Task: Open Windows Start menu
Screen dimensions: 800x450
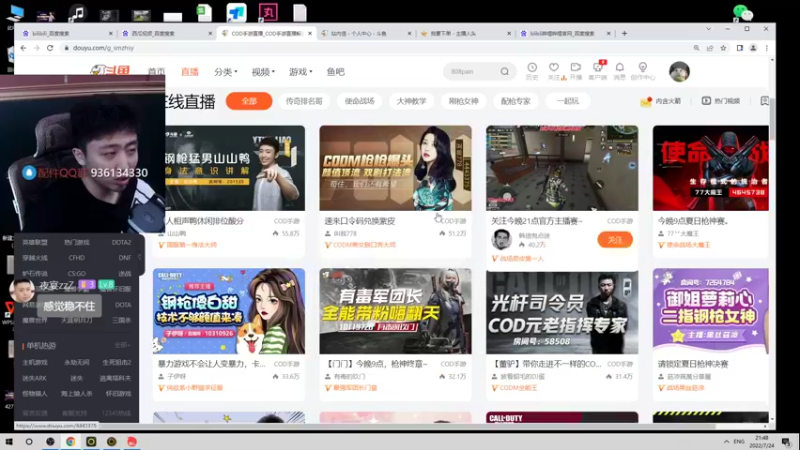Action: click(x=9, y=441)
